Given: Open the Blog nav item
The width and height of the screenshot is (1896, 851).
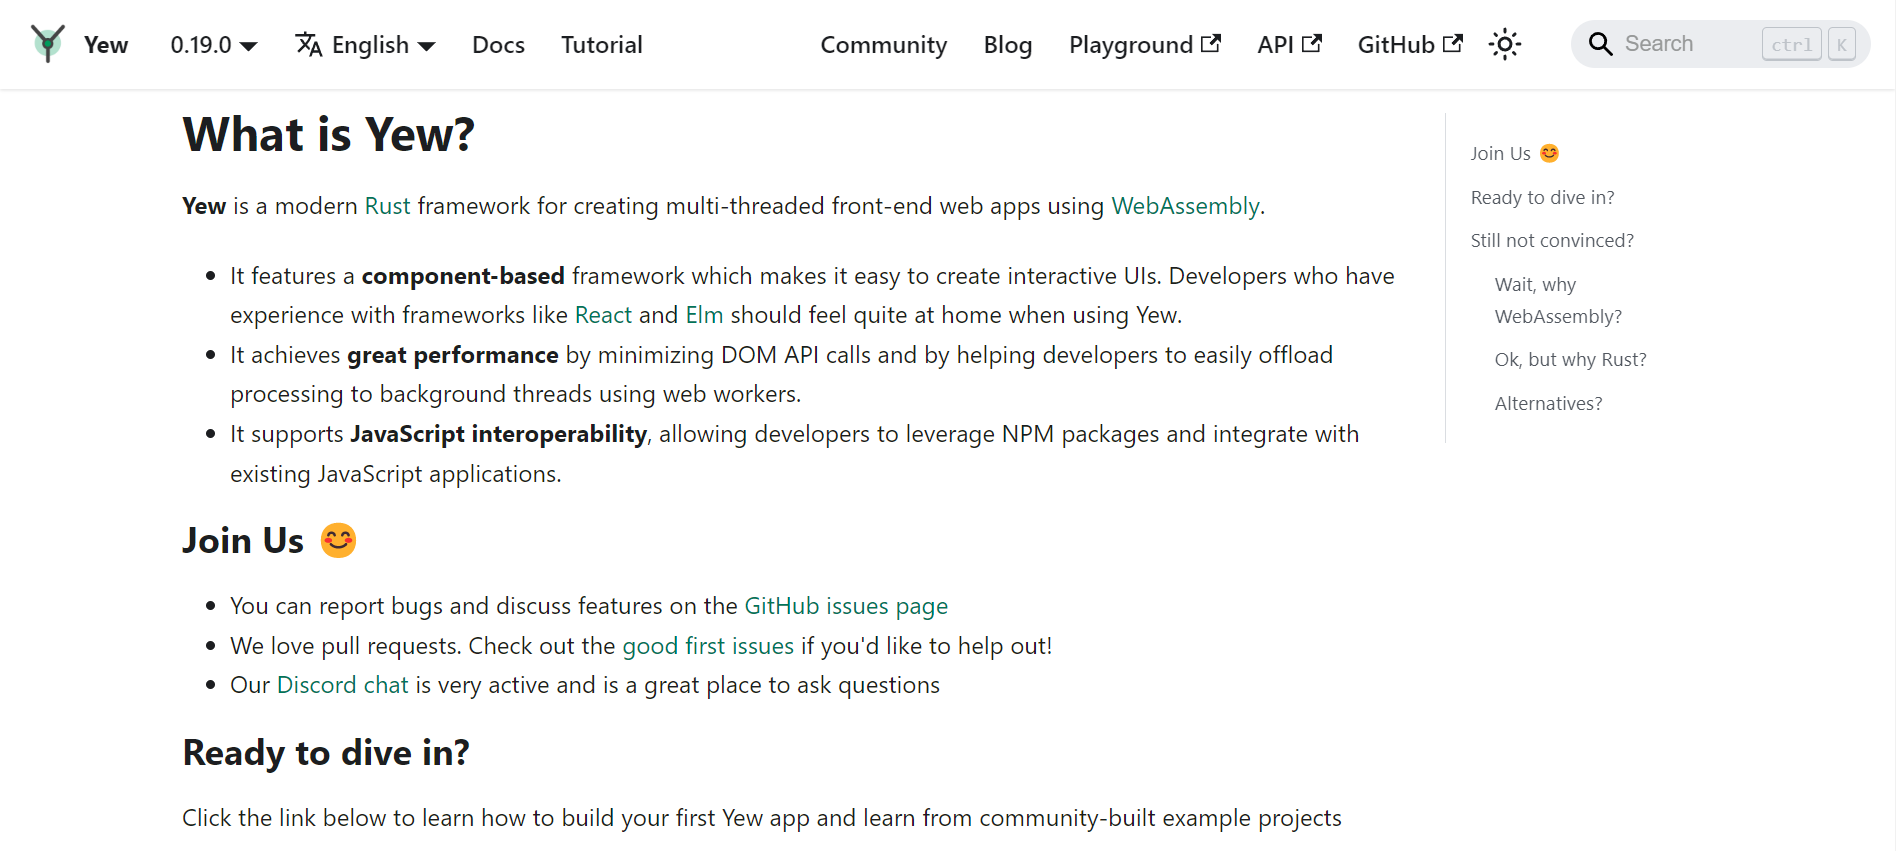Looking at the screenshot, I should click(1008, 45).
